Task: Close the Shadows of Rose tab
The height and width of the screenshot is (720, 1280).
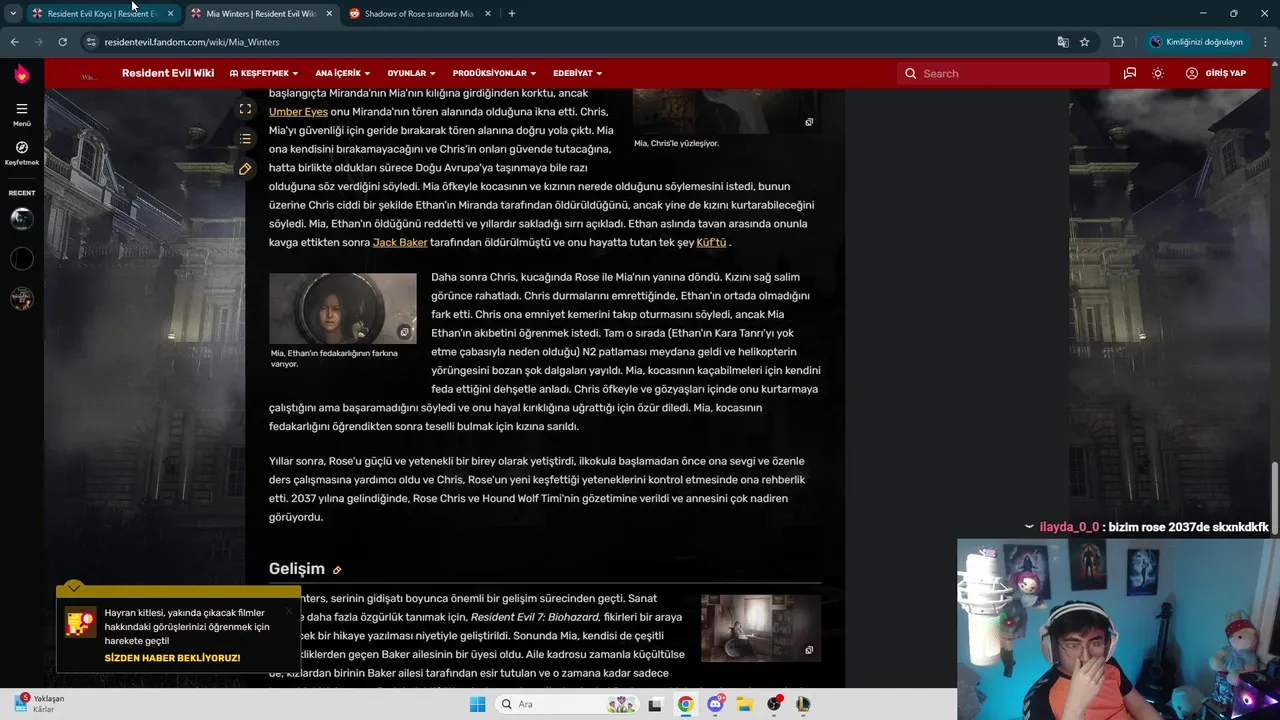Action: point(488,14)
